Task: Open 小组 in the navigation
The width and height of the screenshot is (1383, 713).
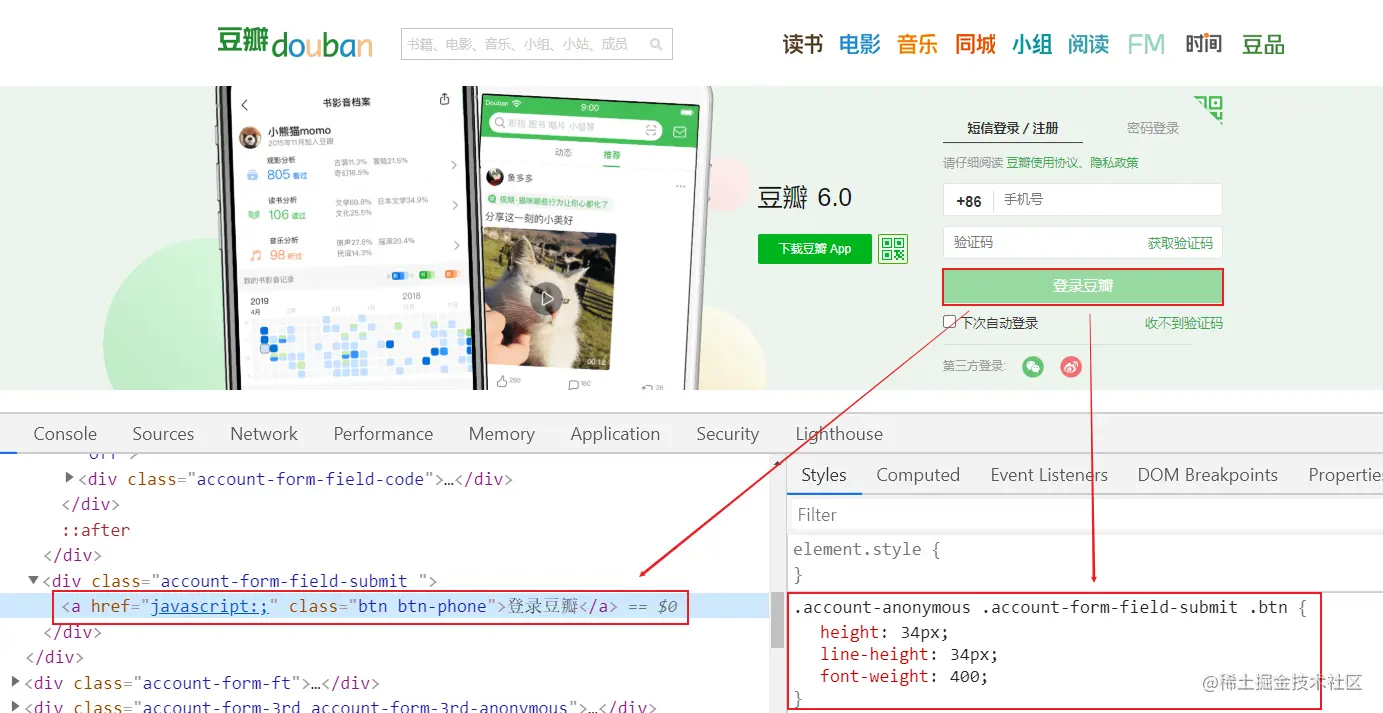Action: 1032,44
